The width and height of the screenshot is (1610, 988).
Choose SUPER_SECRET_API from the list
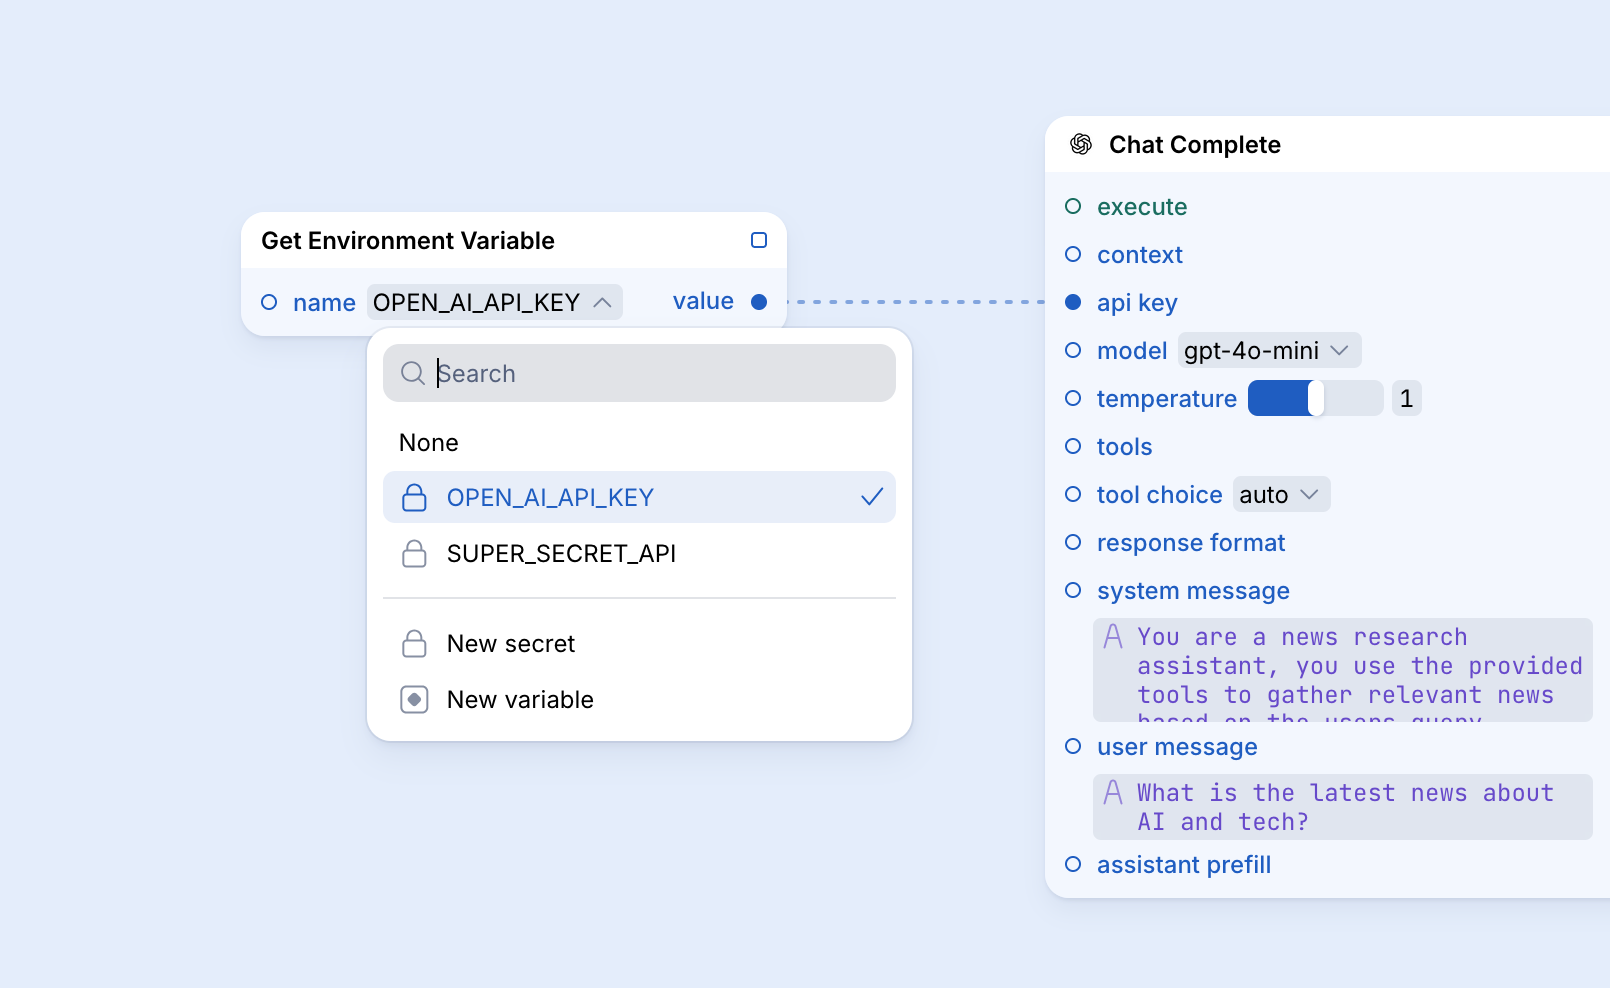(639, 553)
